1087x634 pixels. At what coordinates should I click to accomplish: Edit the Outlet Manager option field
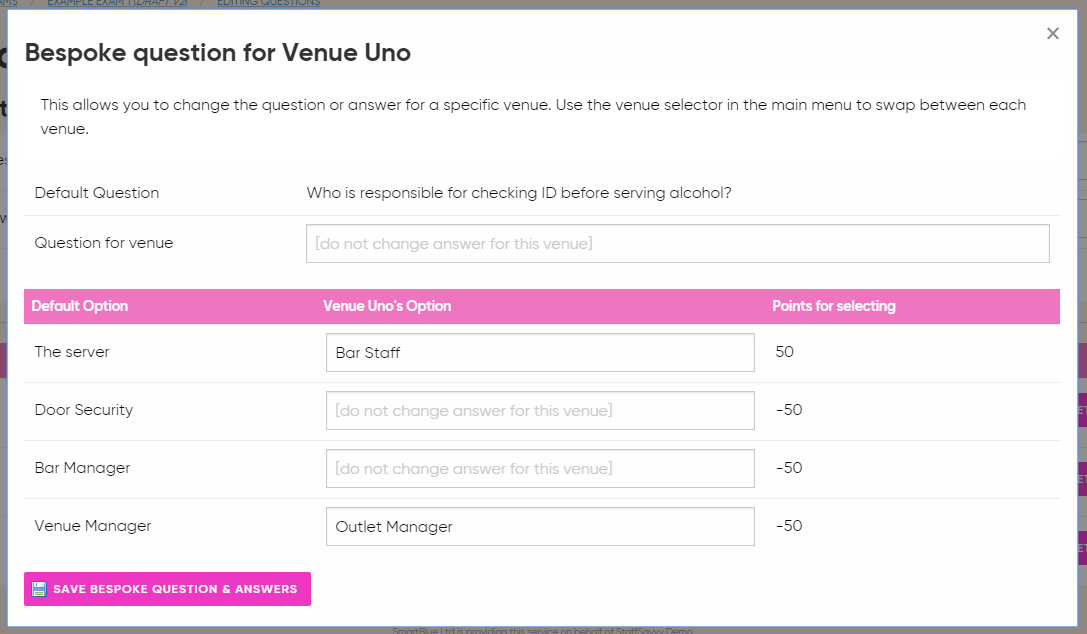[x=540, y=526]
